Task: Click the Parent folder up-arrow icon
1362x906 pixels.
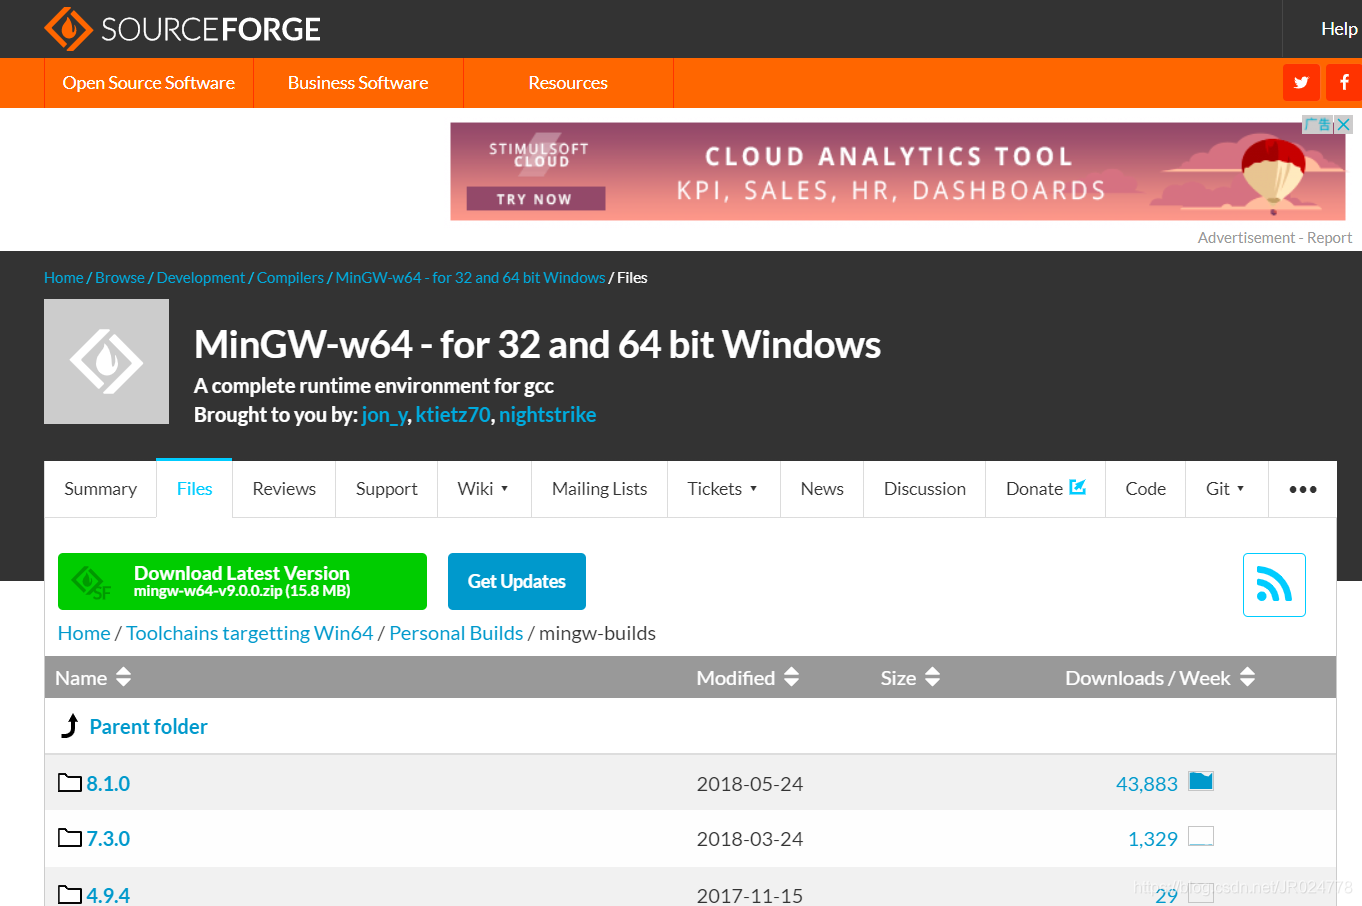Action: click(70, 726)
